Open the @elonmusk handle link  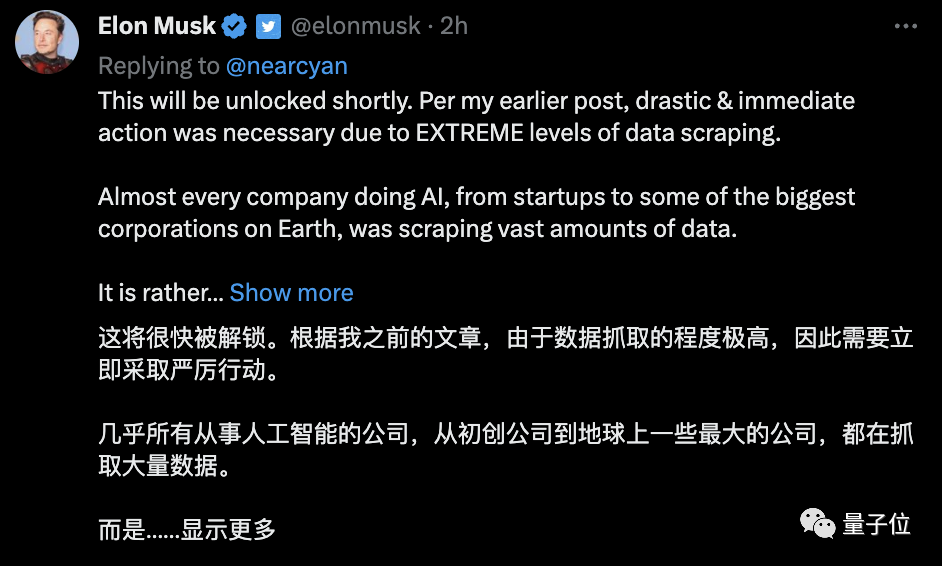tap(355, 27)
